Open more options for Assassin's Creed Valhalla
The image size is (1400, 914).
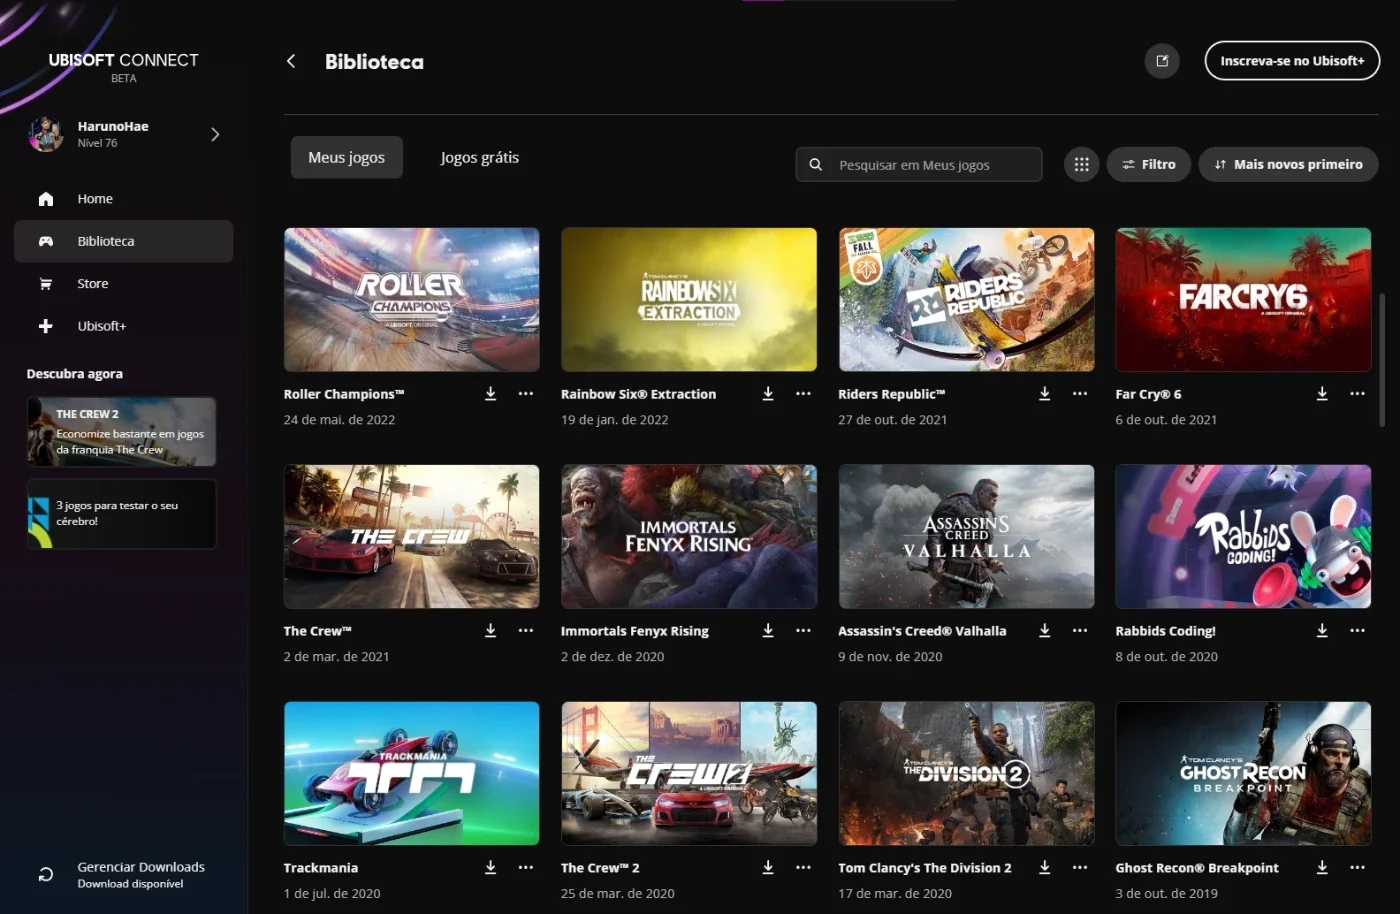[1080, 631]
